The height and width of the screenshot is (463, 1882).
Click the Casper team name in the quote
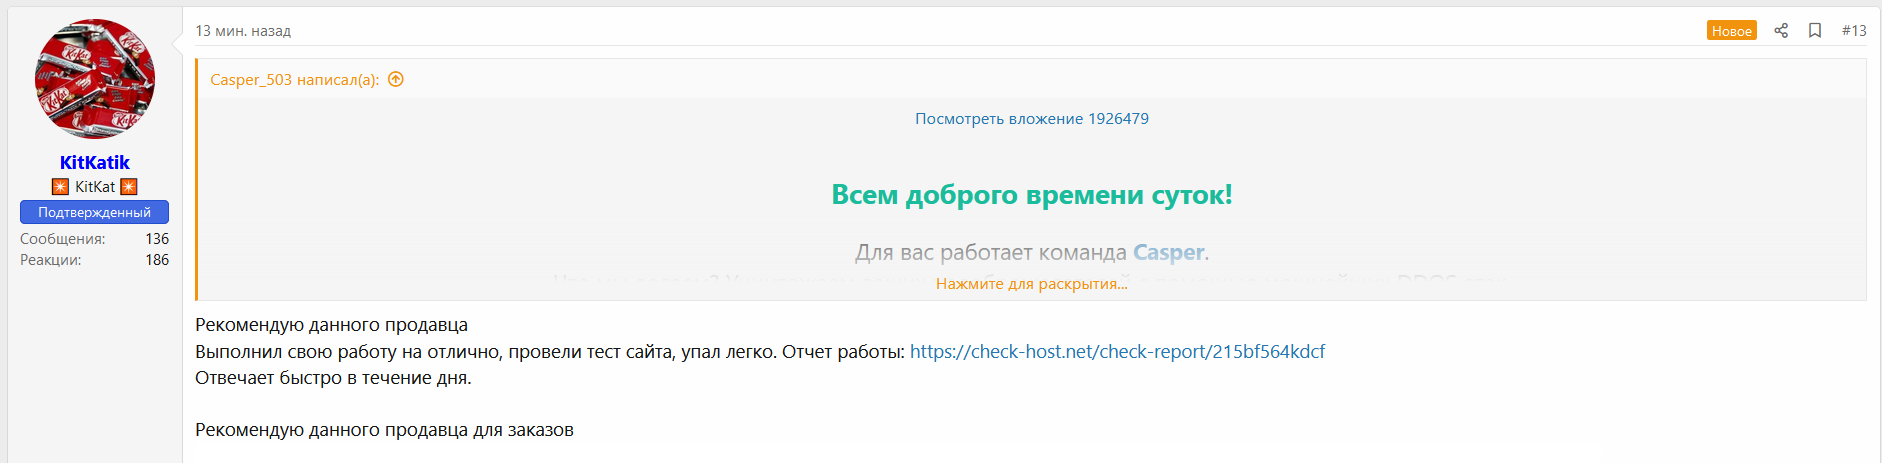click(1168, 253)
